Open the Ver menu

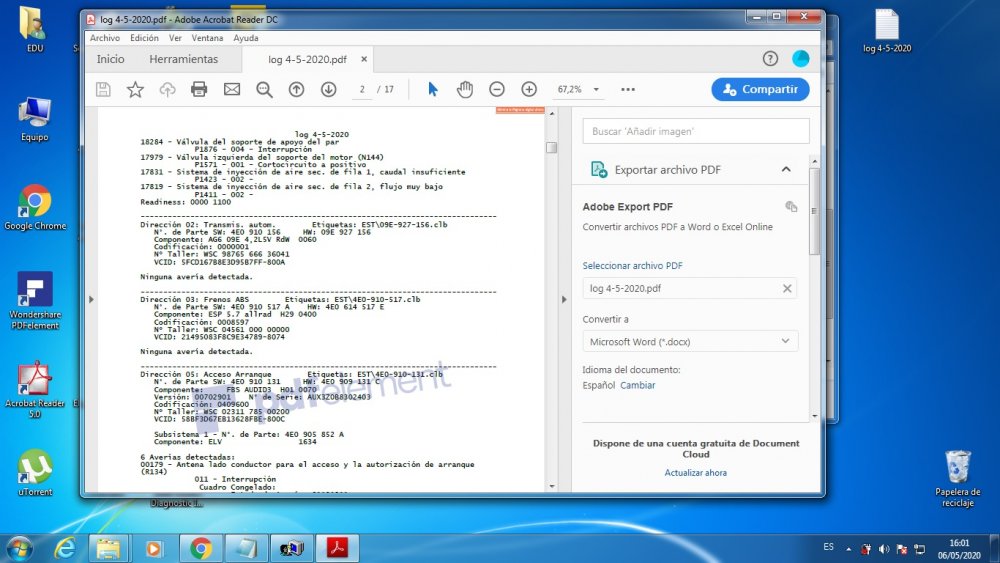pyautogui.click(x=175, y=38)
